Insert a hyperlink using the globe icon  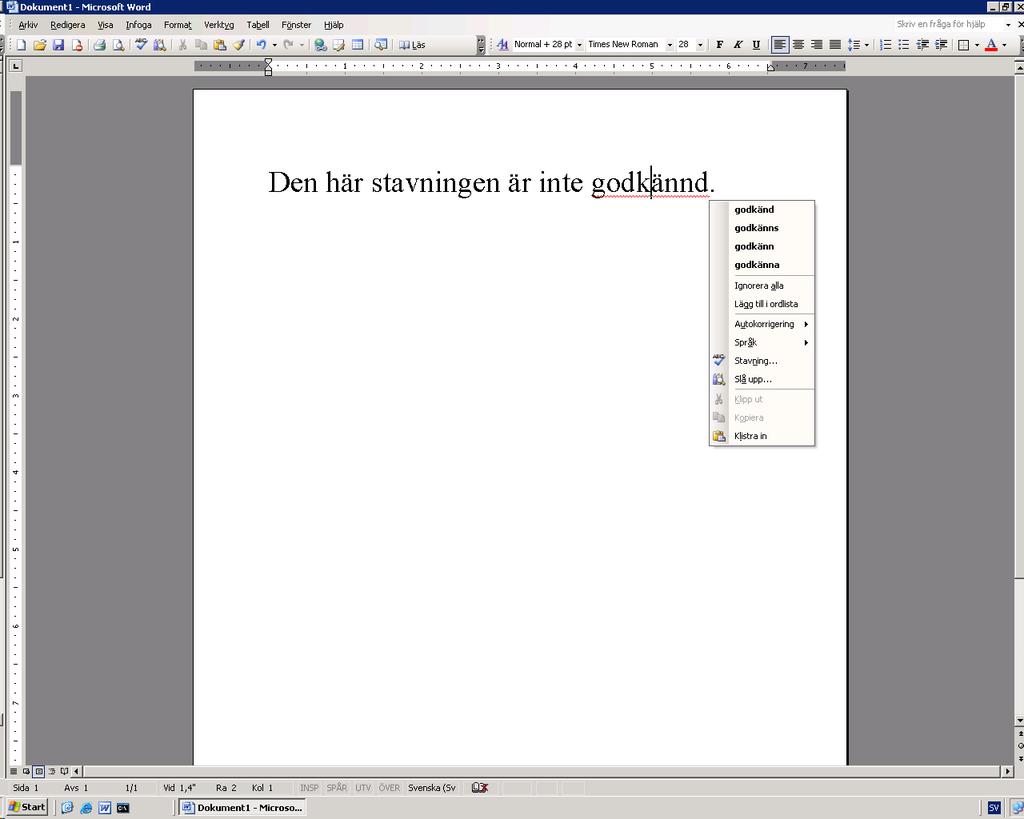[x=320, y=45]
